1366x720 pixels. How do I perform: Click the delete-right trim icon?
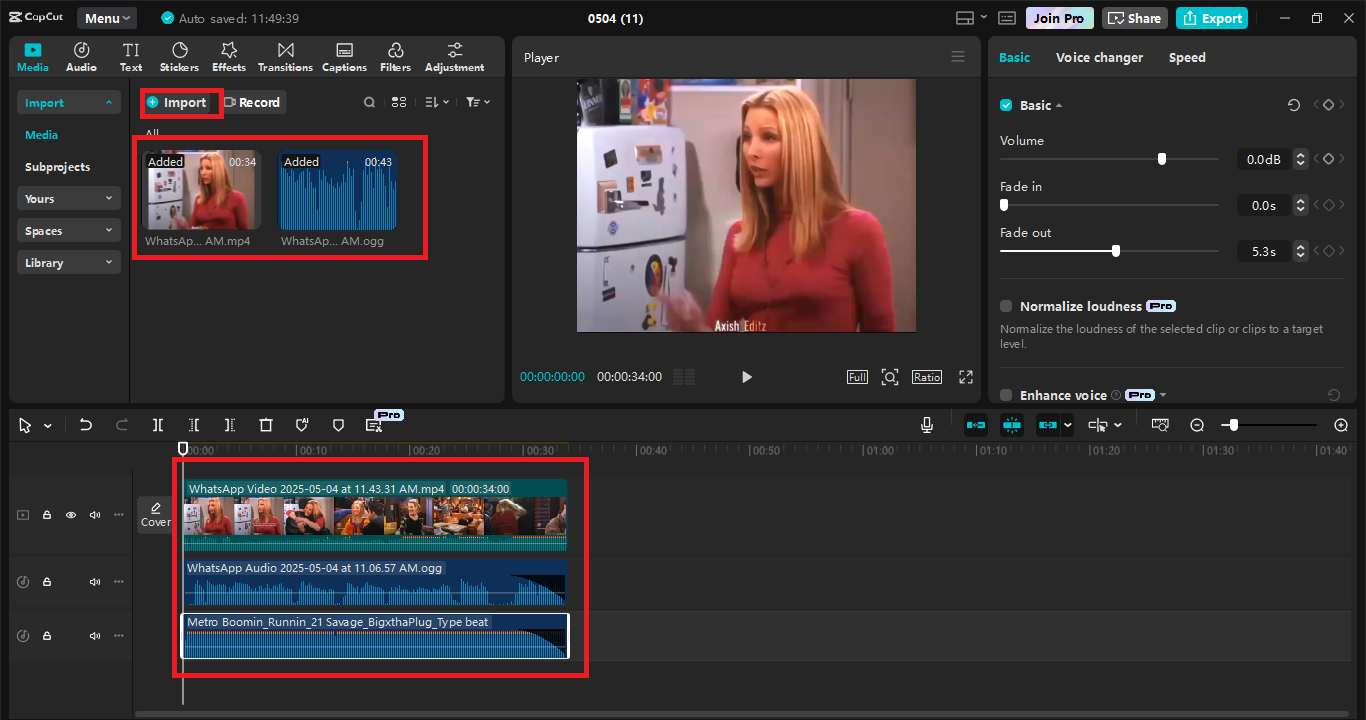pos(230,425)
